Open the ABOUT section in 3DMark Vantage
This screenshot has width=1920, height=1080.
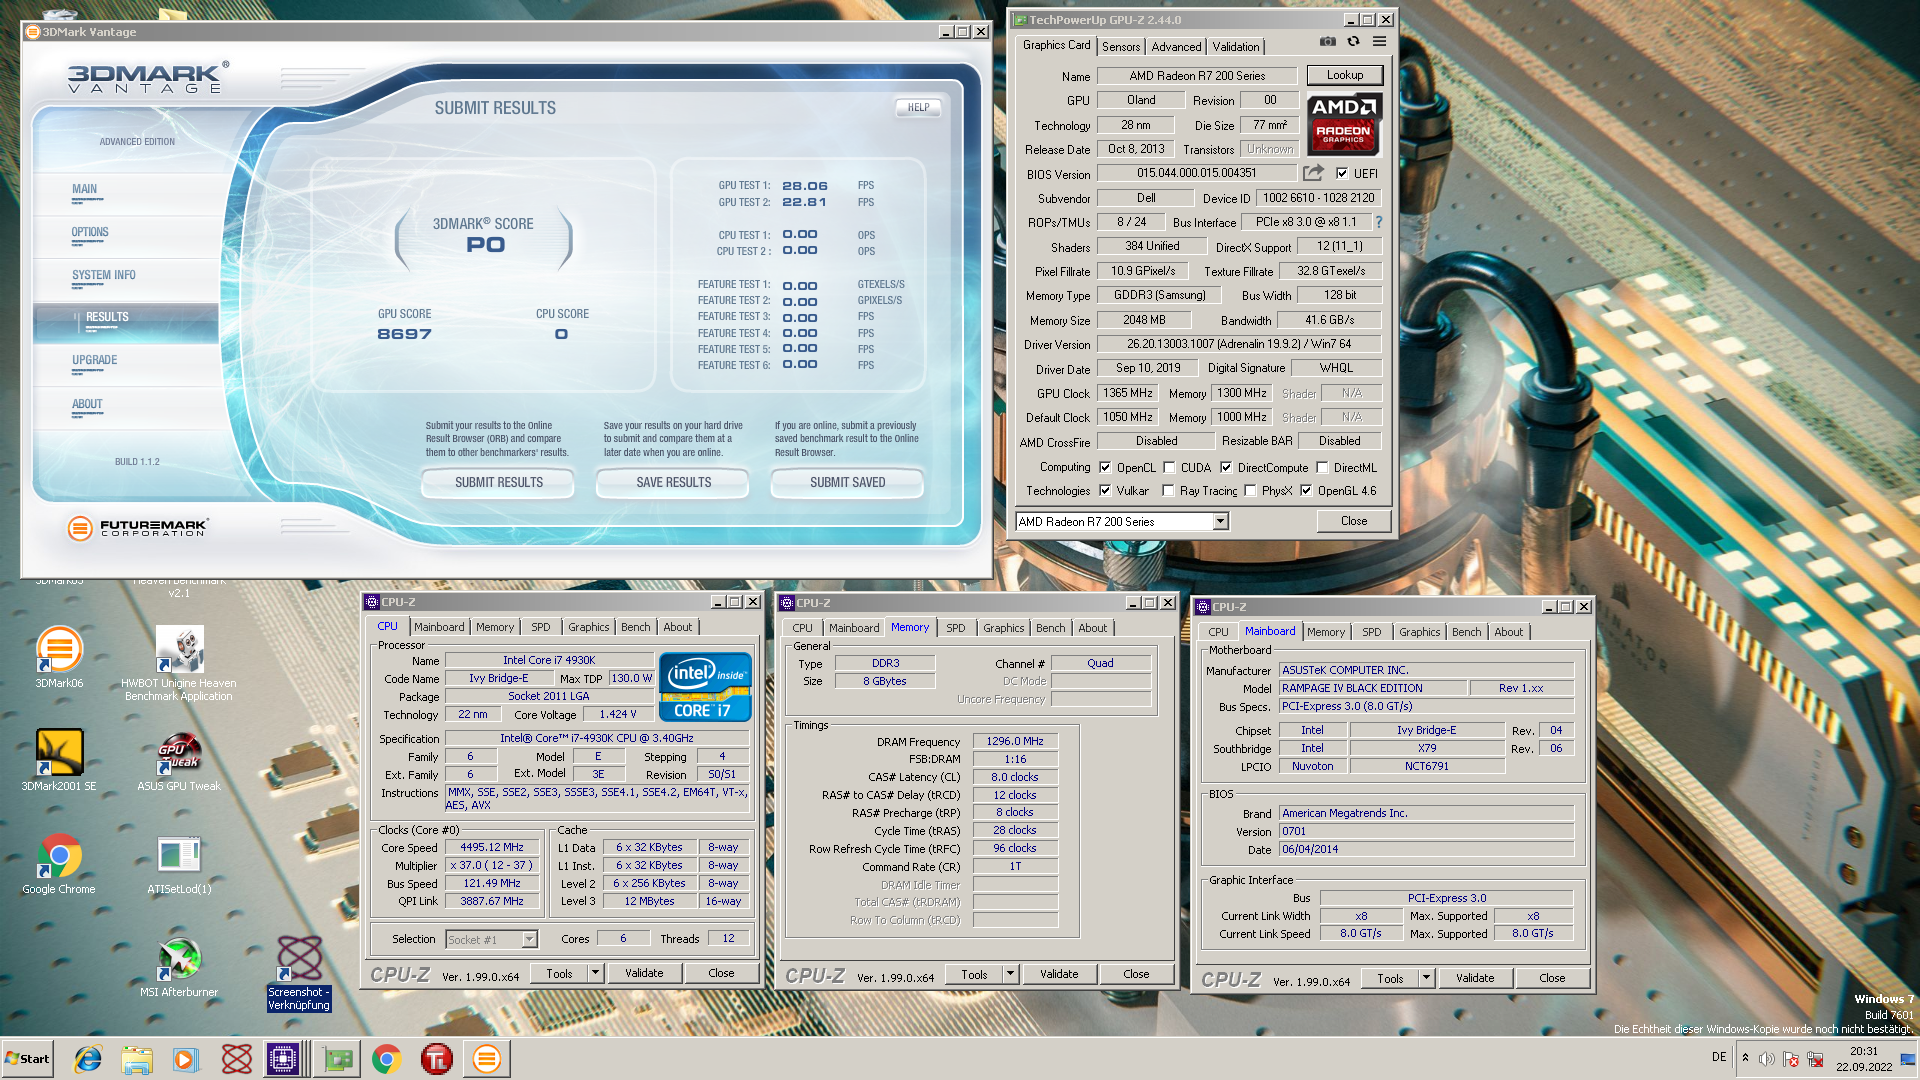[87, 404]
